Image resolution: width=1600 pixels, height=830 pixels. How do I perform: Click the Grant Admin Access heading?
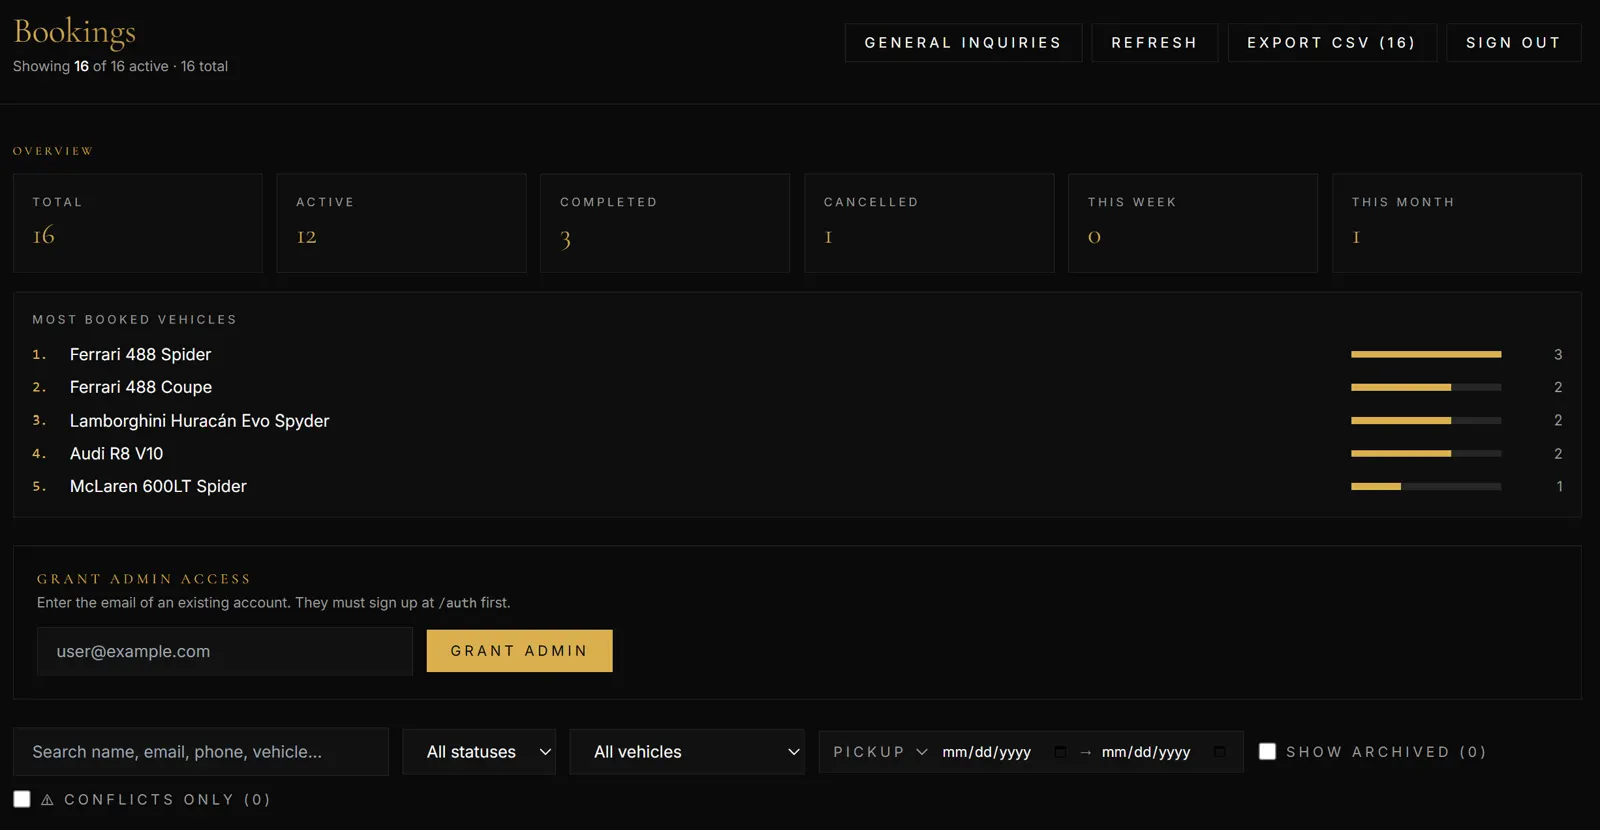pyautogui.click(x=144, y=579)
